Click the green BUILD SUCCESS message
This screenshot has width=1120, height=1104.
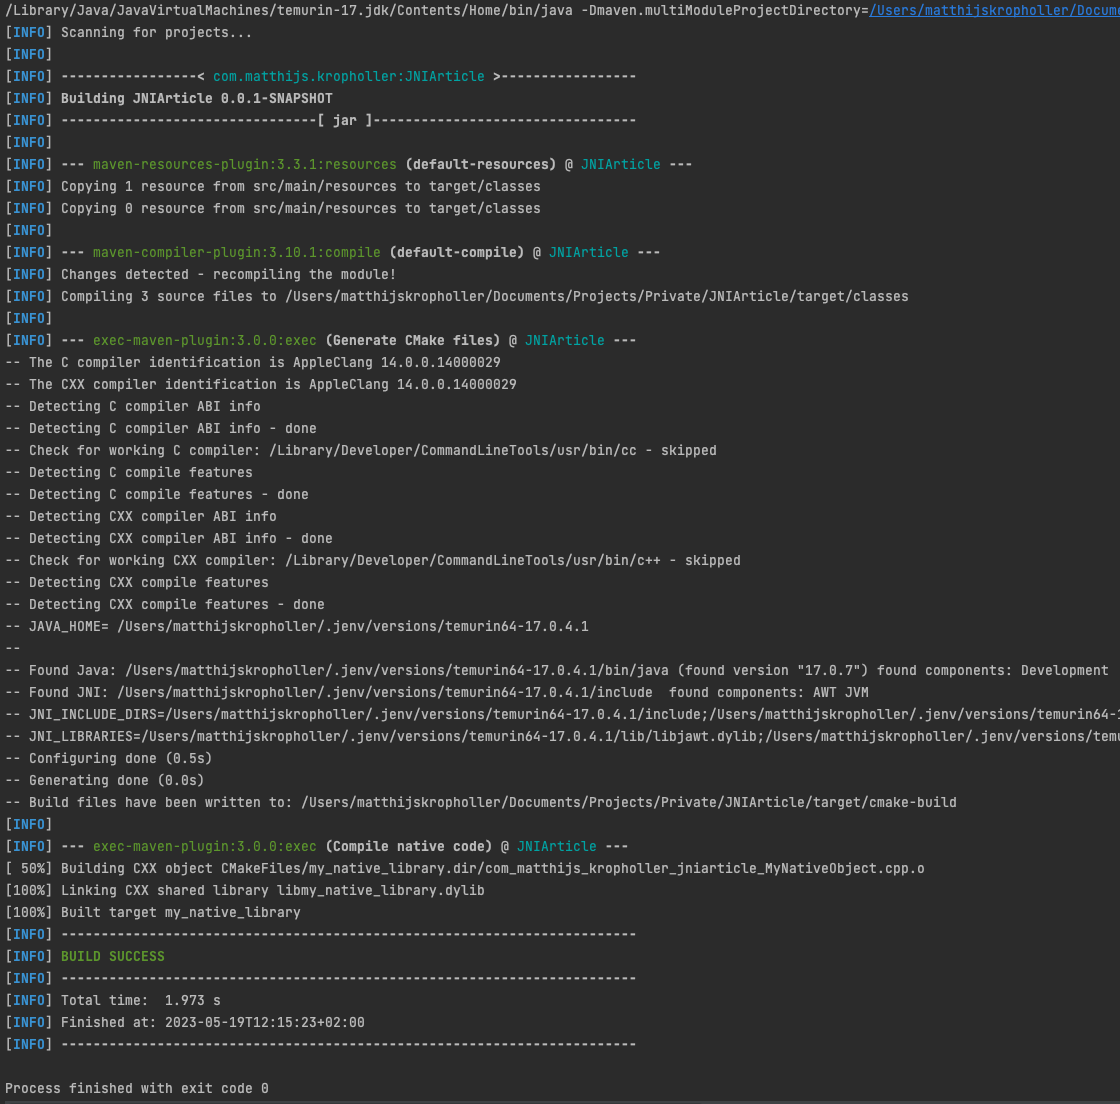pyautogui.click(x=112, y=956)
